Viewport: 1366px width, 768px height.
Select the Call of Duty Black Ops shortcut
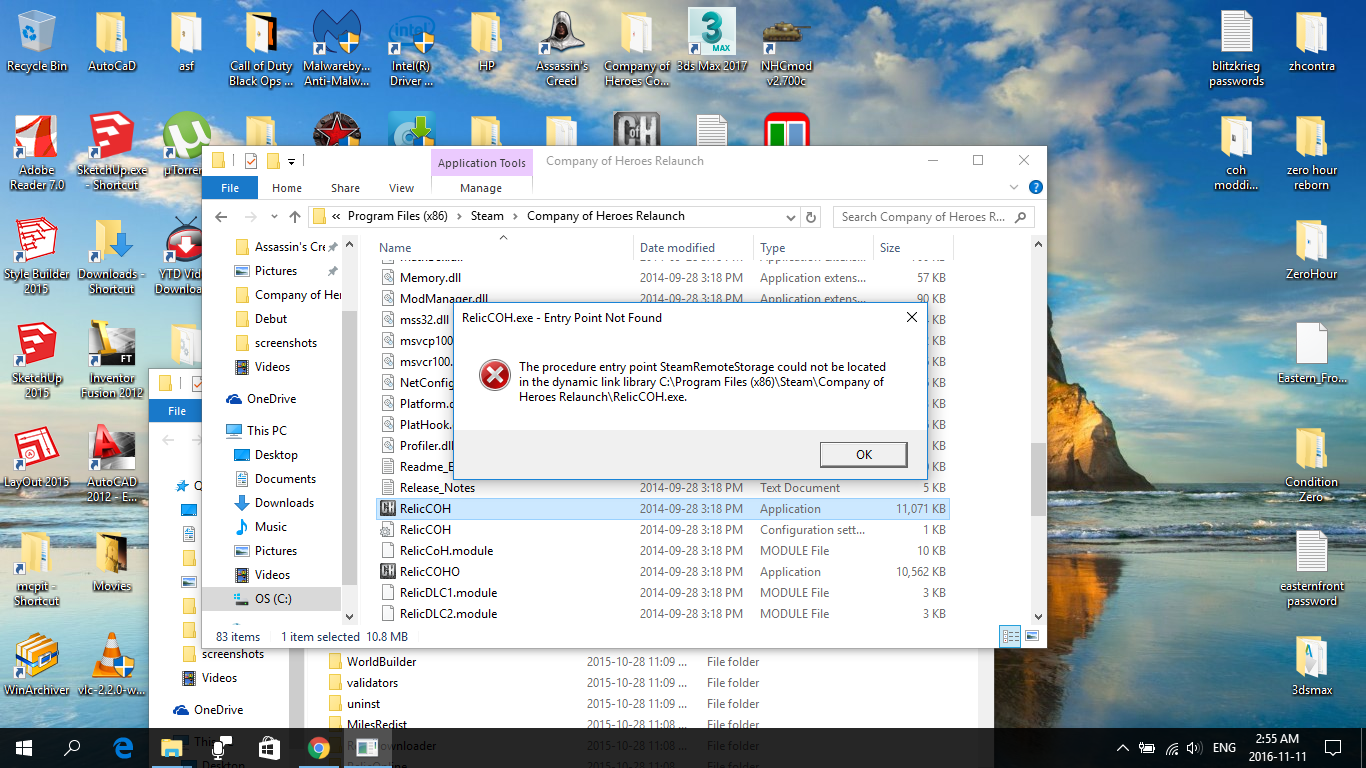[261, 49]
